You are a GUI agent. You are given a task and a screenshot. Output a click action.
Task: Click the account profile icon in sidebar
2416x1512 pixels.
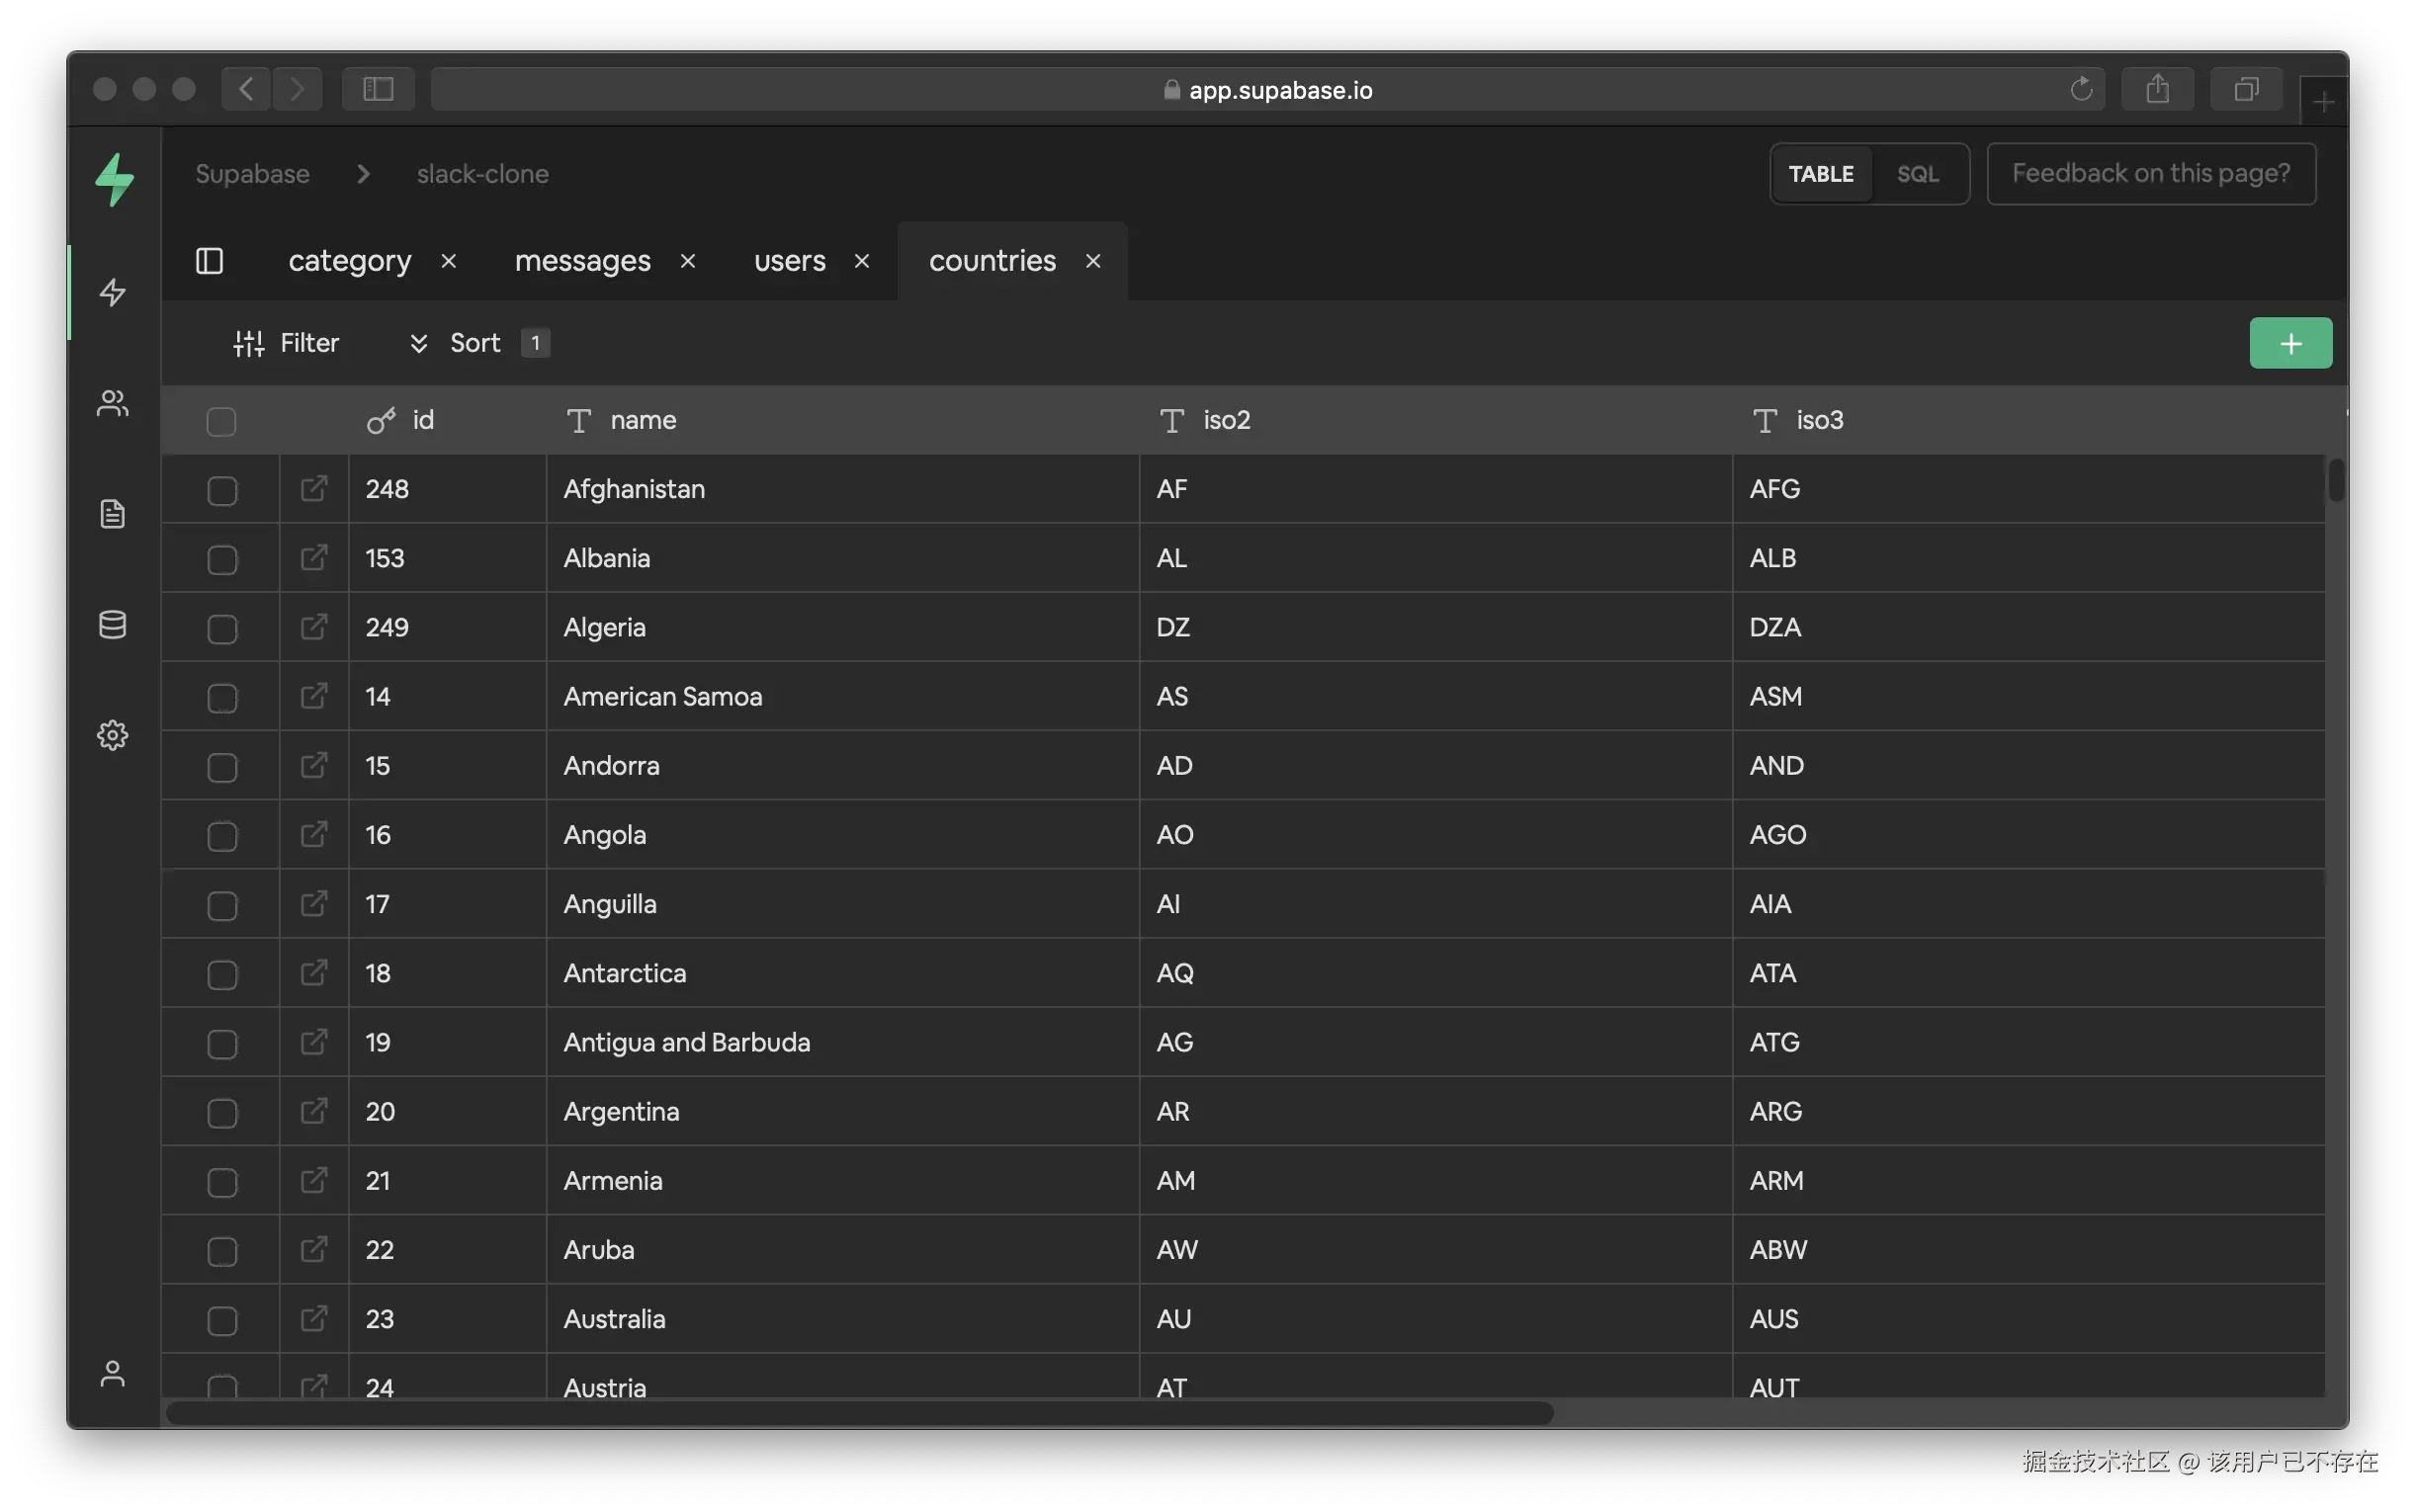pos(112,1374)
